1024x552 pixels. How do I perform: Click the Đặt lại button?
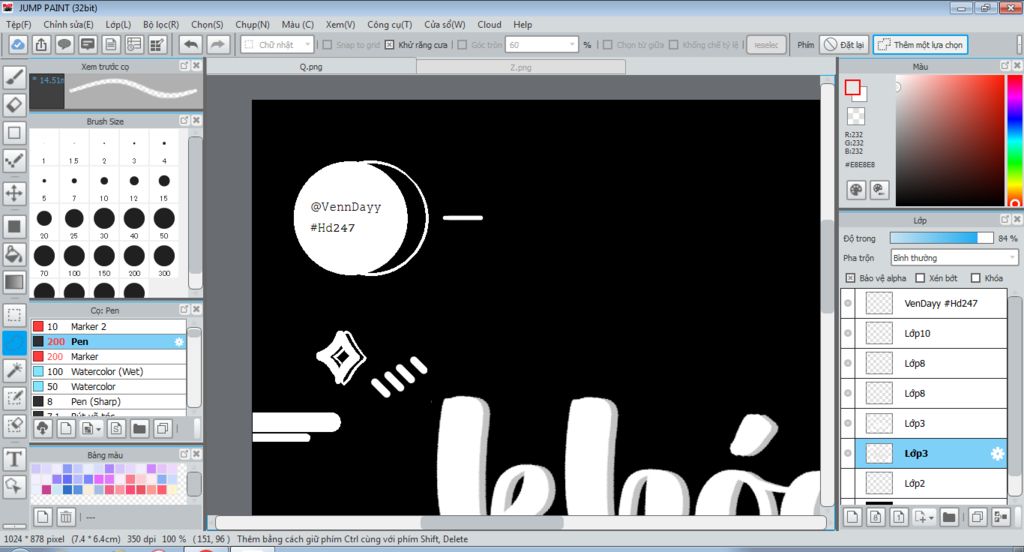pos(844,44)
